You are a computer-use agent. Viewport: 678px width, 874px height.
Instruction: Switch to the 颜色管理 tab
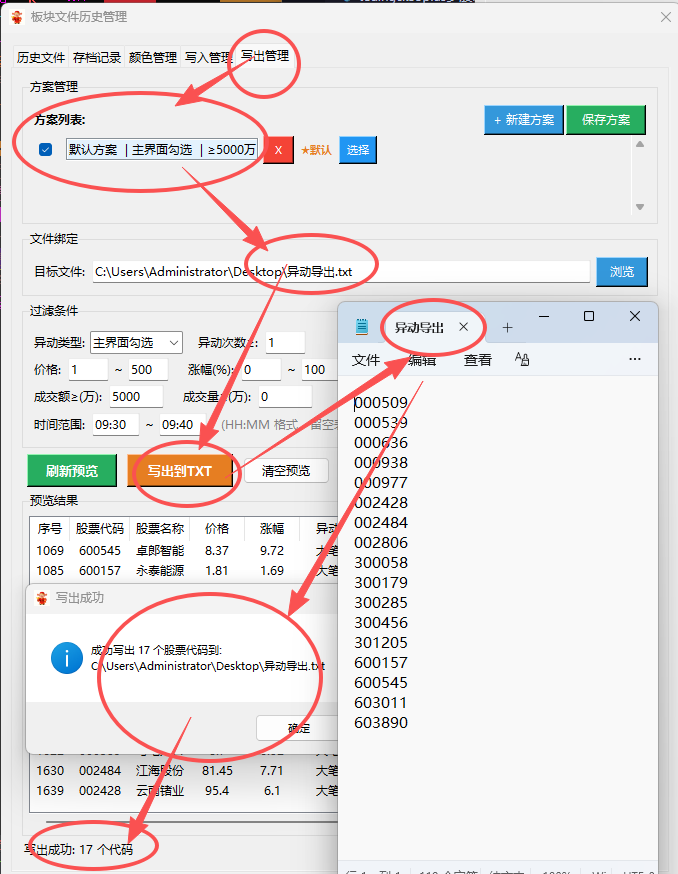152,57
